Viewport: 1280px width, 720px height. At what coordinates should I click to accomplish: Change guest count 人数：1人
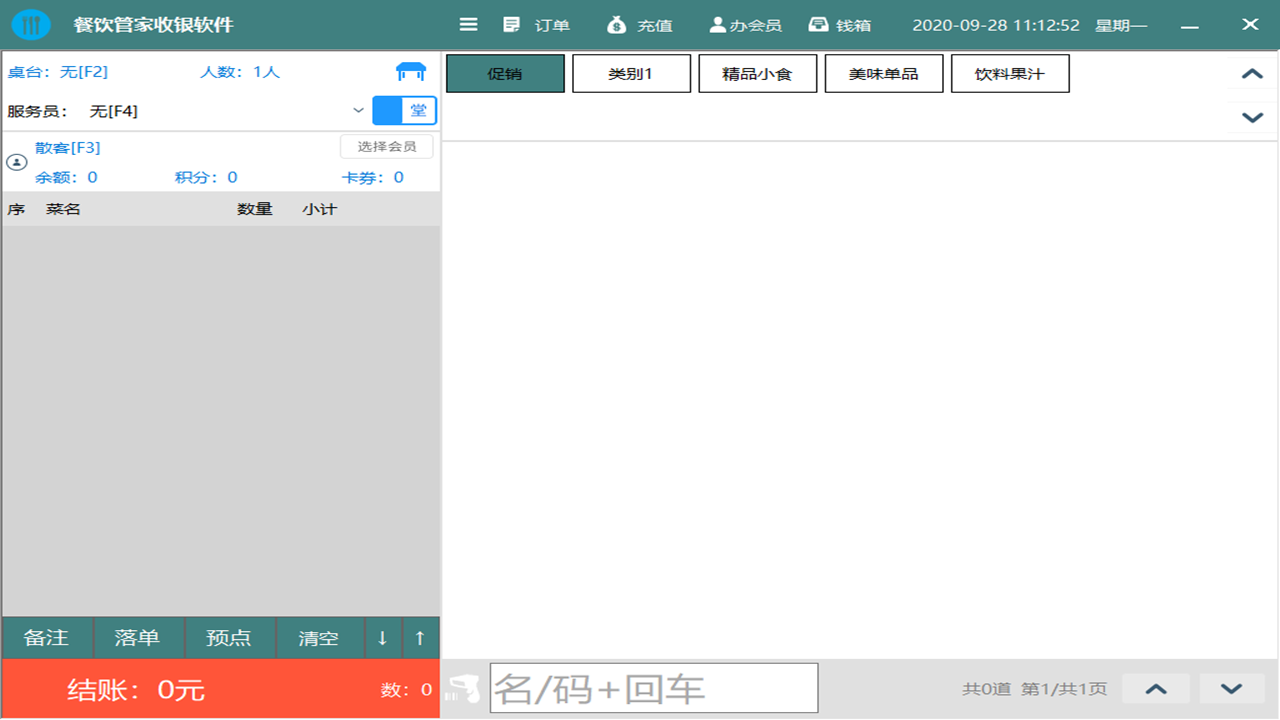[240, 72]
